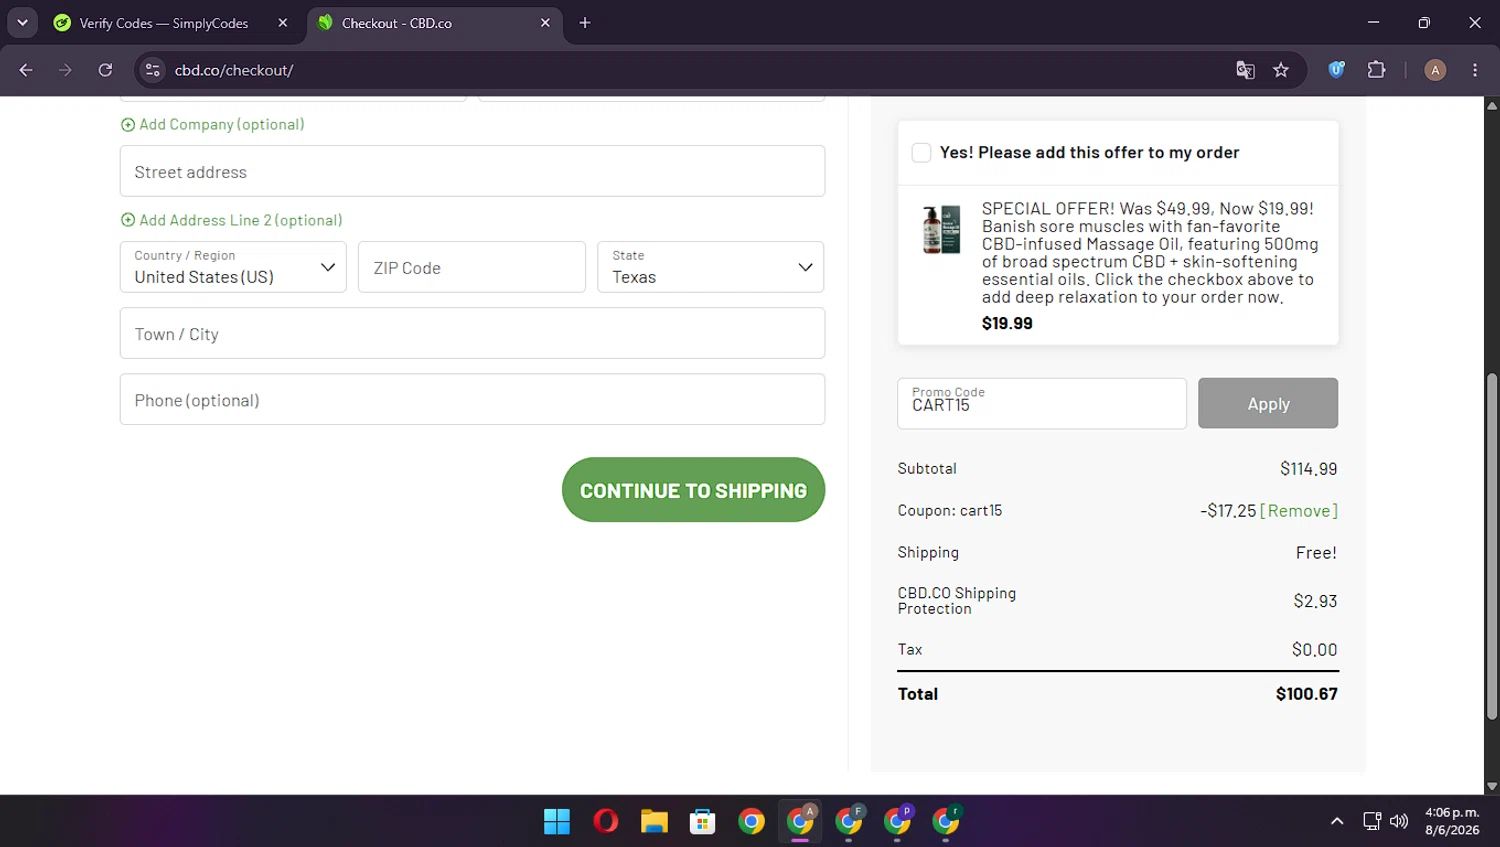Focus the ZIP Code input
Screen dimensions: 1500x847
pyautogui.click(x=472, y=267)
